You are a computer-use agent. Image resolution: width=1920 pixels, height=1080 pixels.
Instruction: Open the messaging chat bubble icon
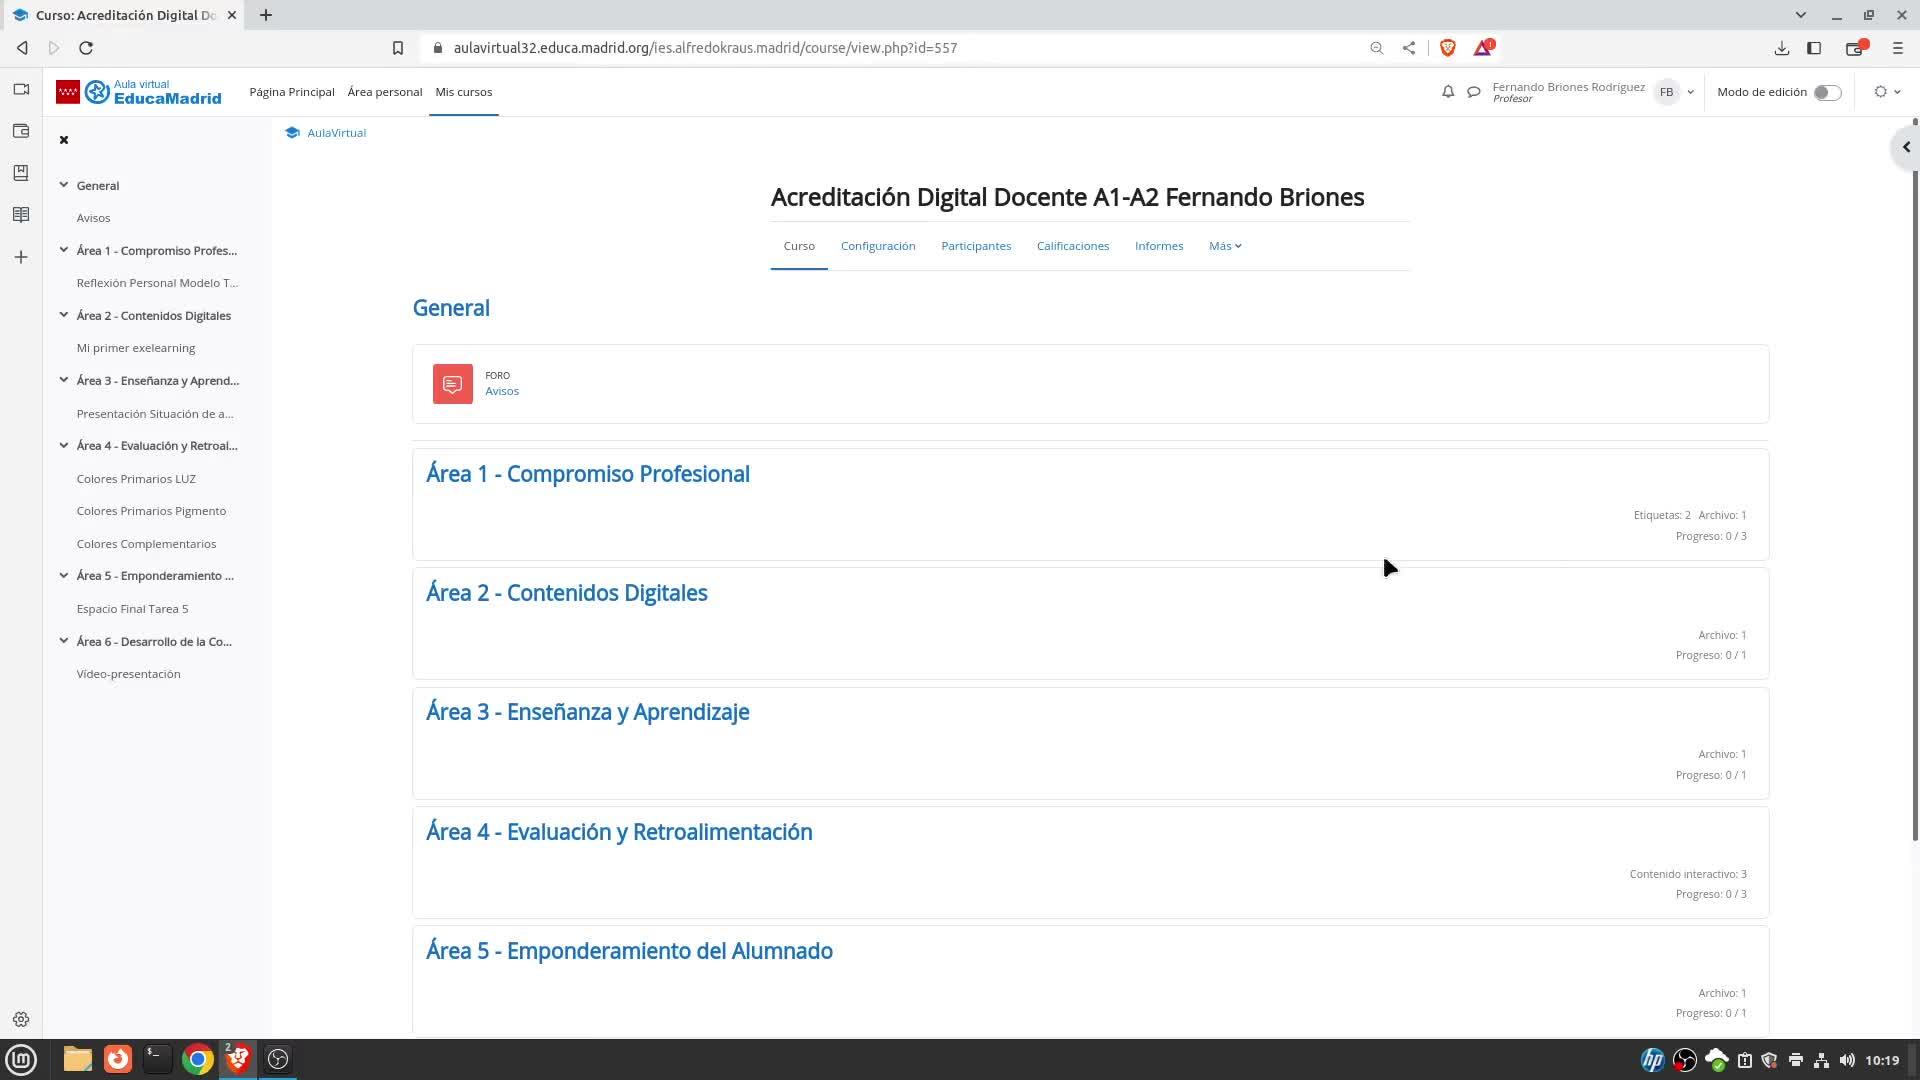tap(1473, 92)
